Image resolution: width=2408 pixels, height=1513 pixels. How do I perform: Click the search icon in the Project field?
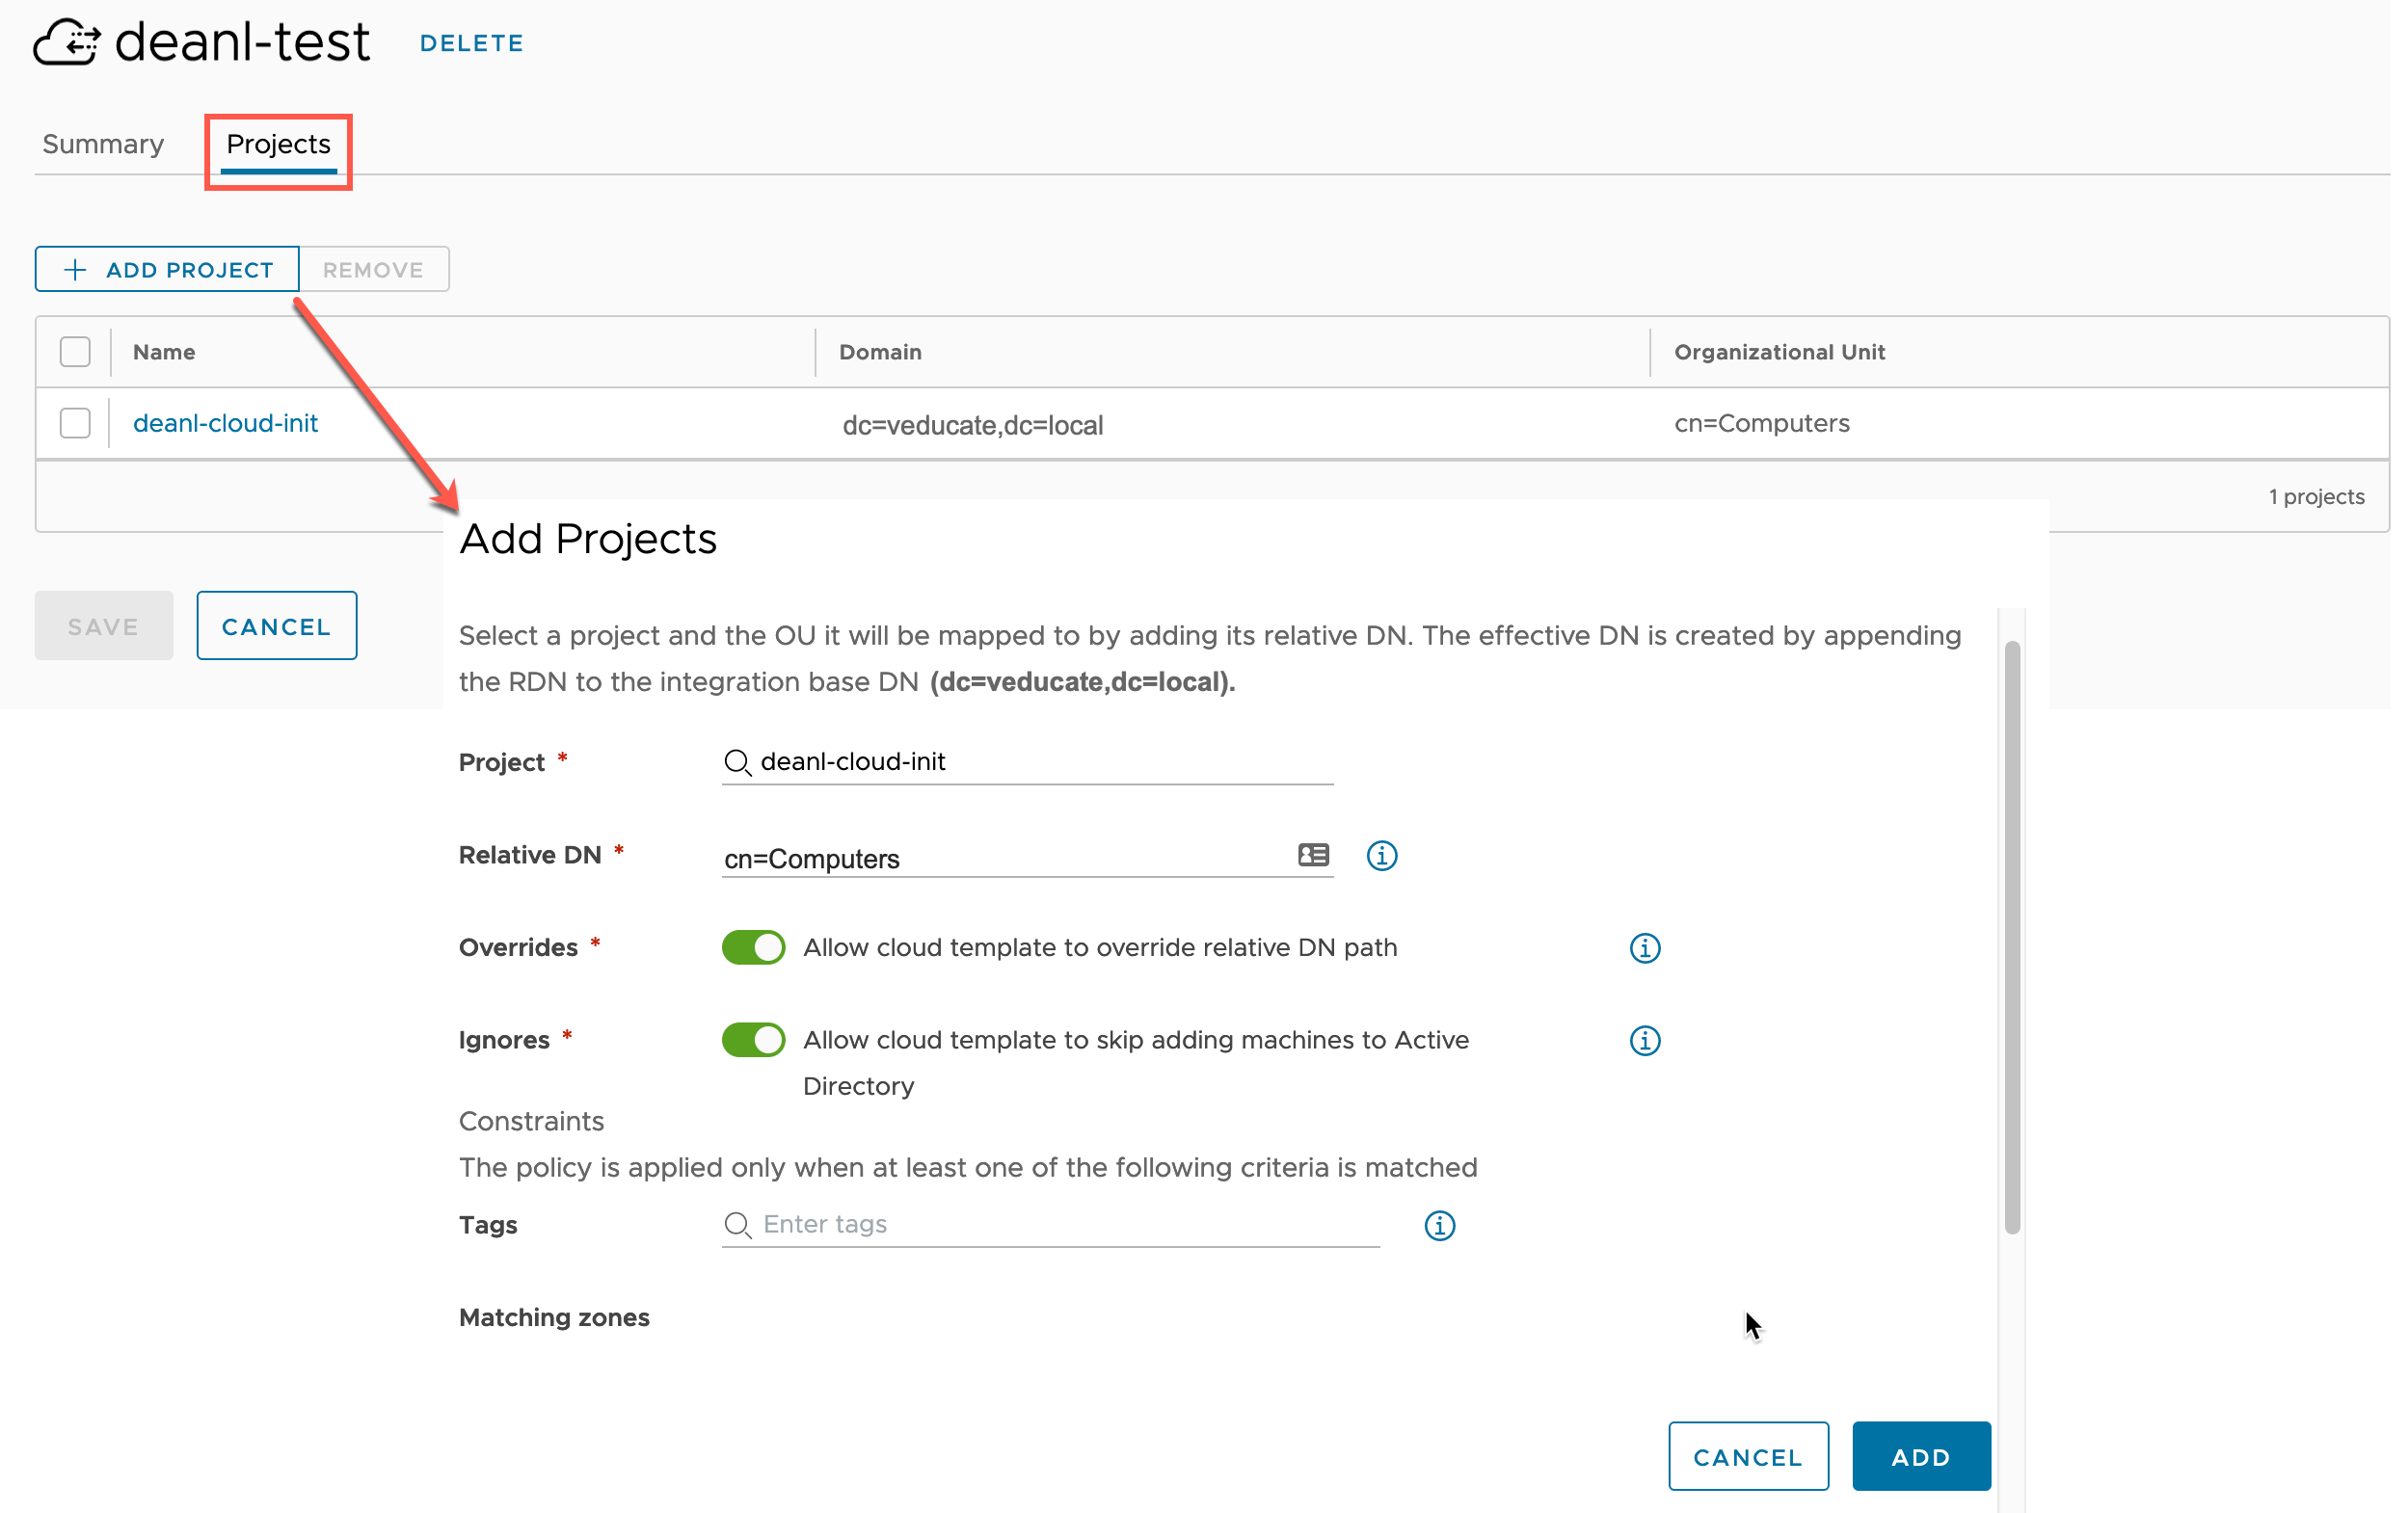[x=738, y=763]
